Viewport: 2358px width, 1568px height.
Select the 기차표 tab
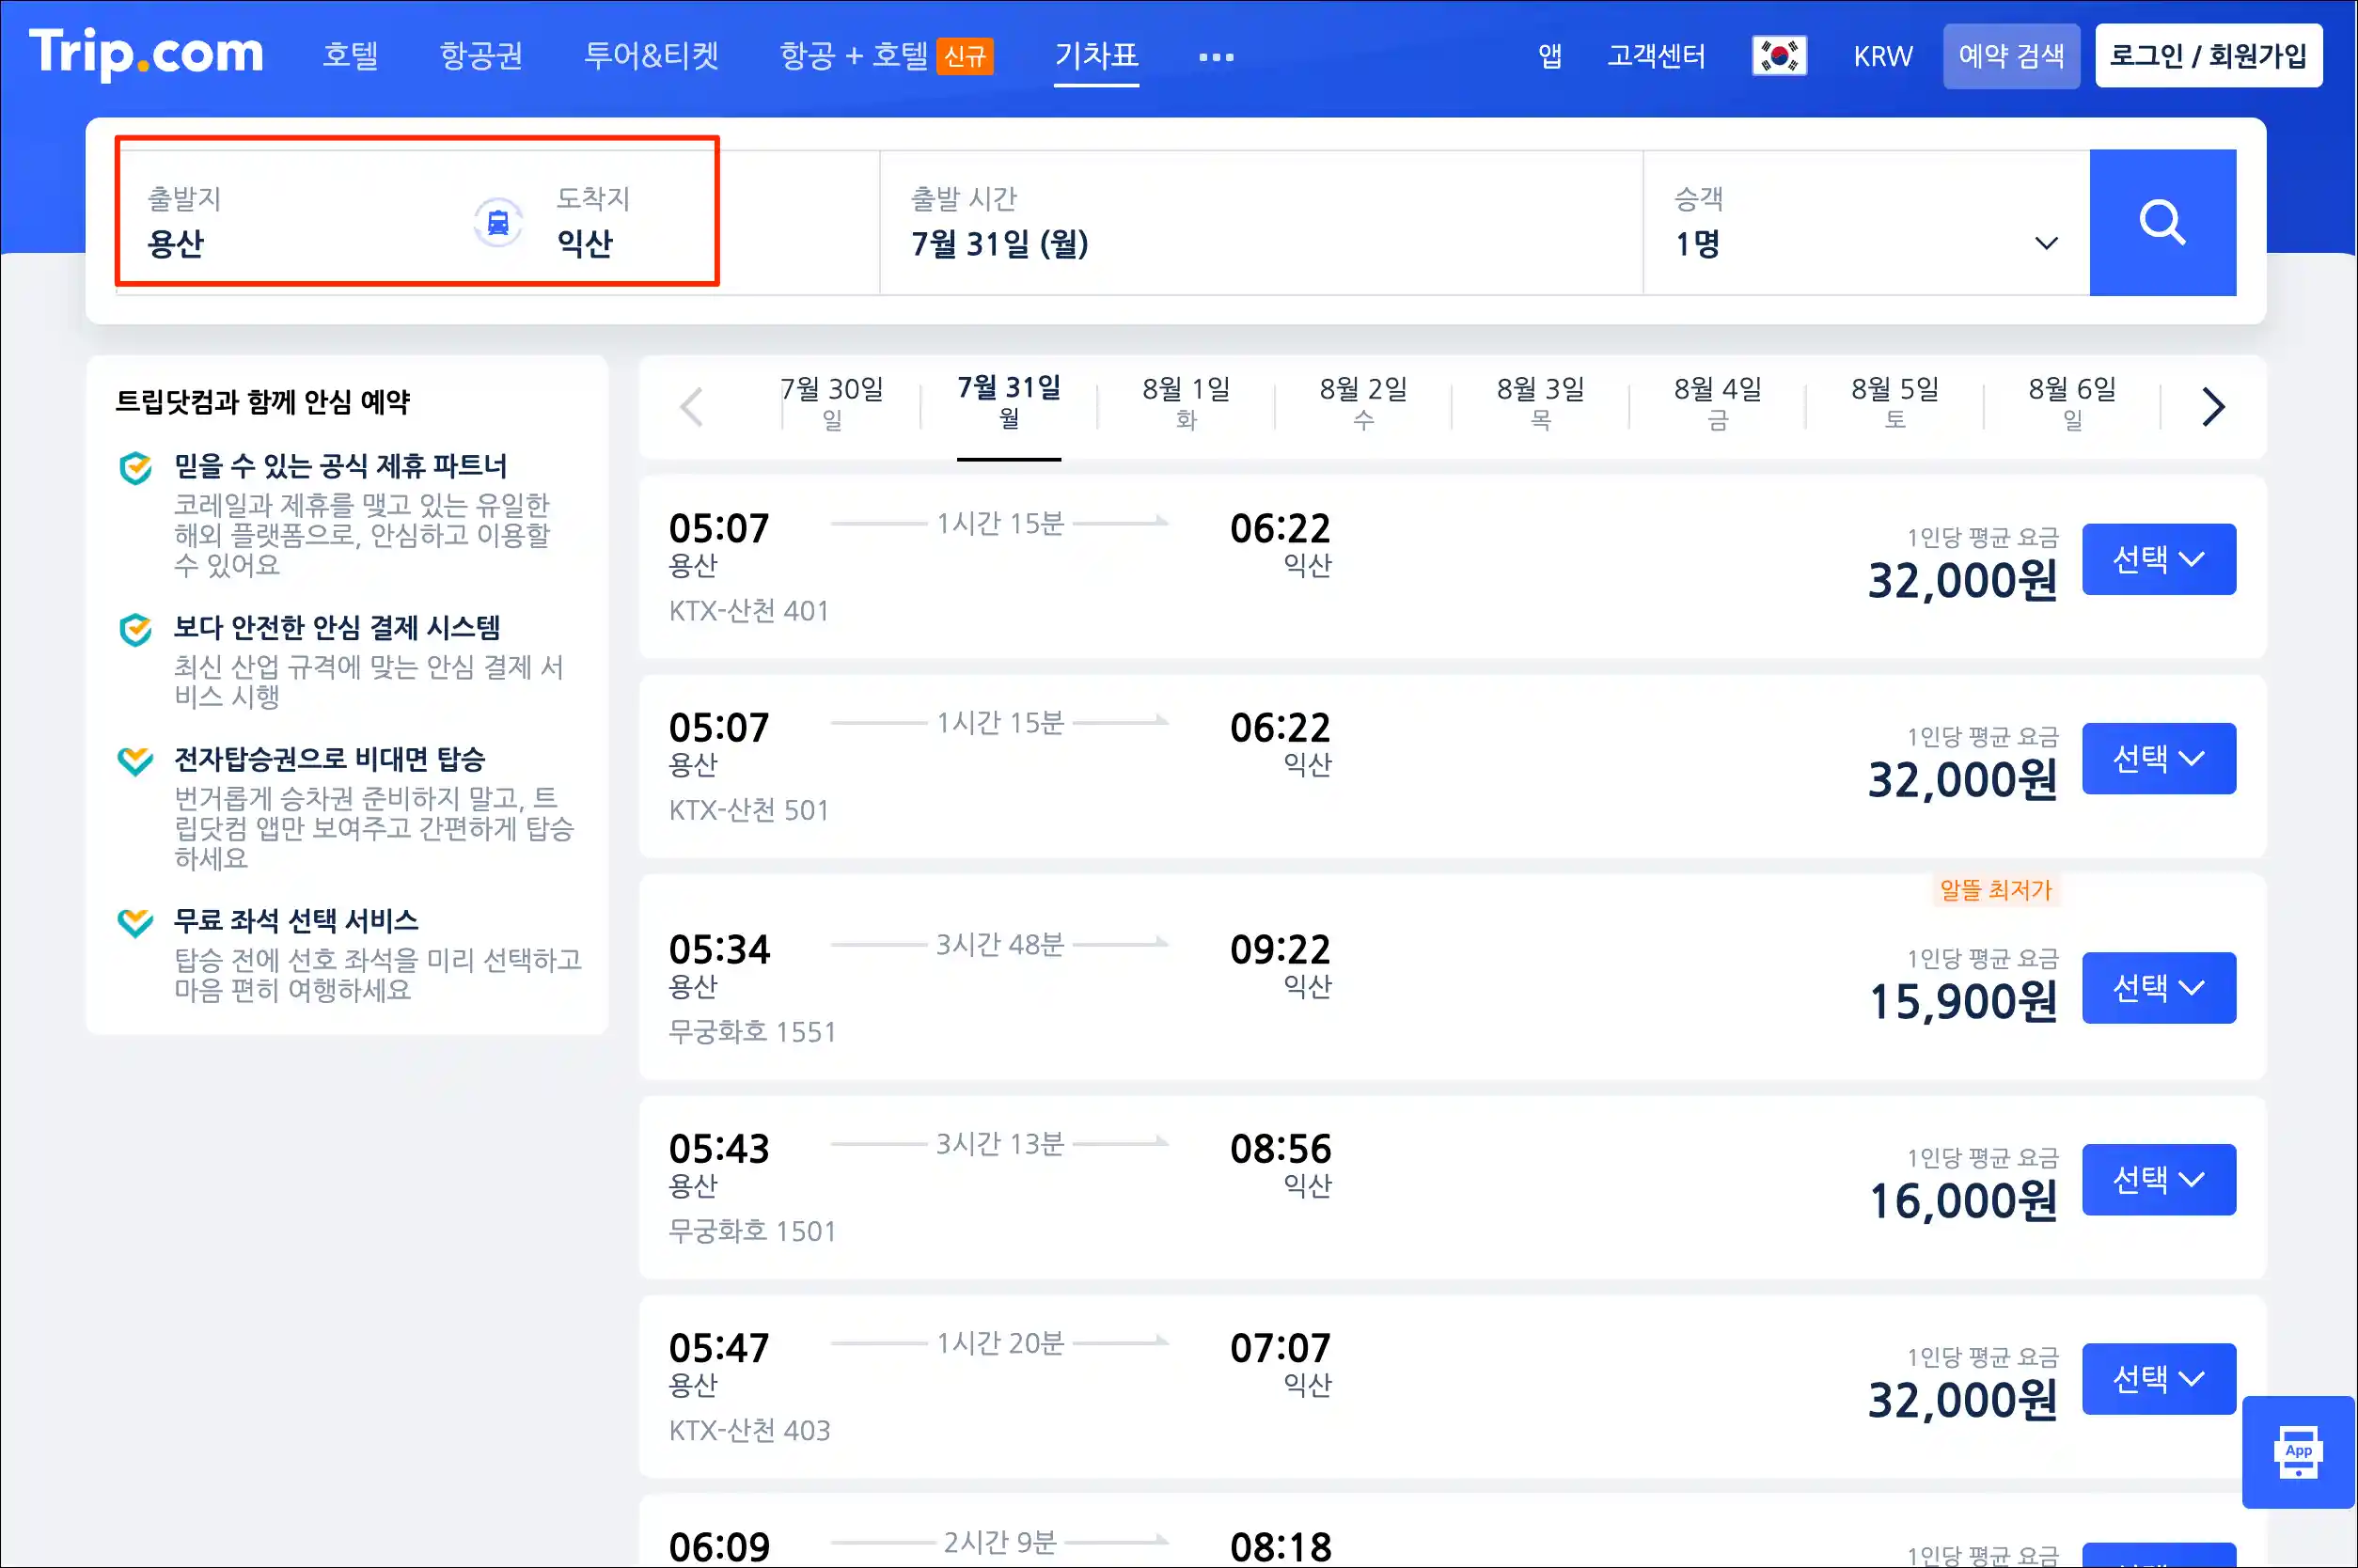tap(1096, 55)
